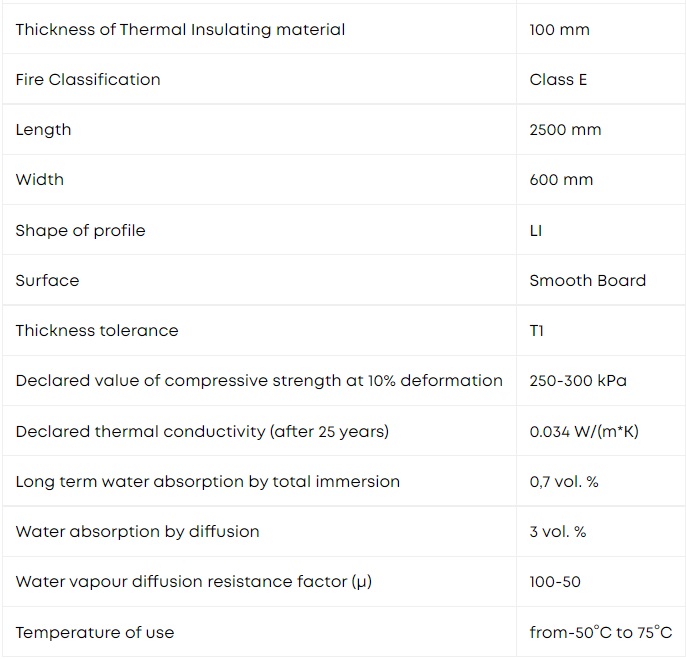686x659 pixels.
Task: Click the '2500 mm' length value
Action: coord(565,130)
